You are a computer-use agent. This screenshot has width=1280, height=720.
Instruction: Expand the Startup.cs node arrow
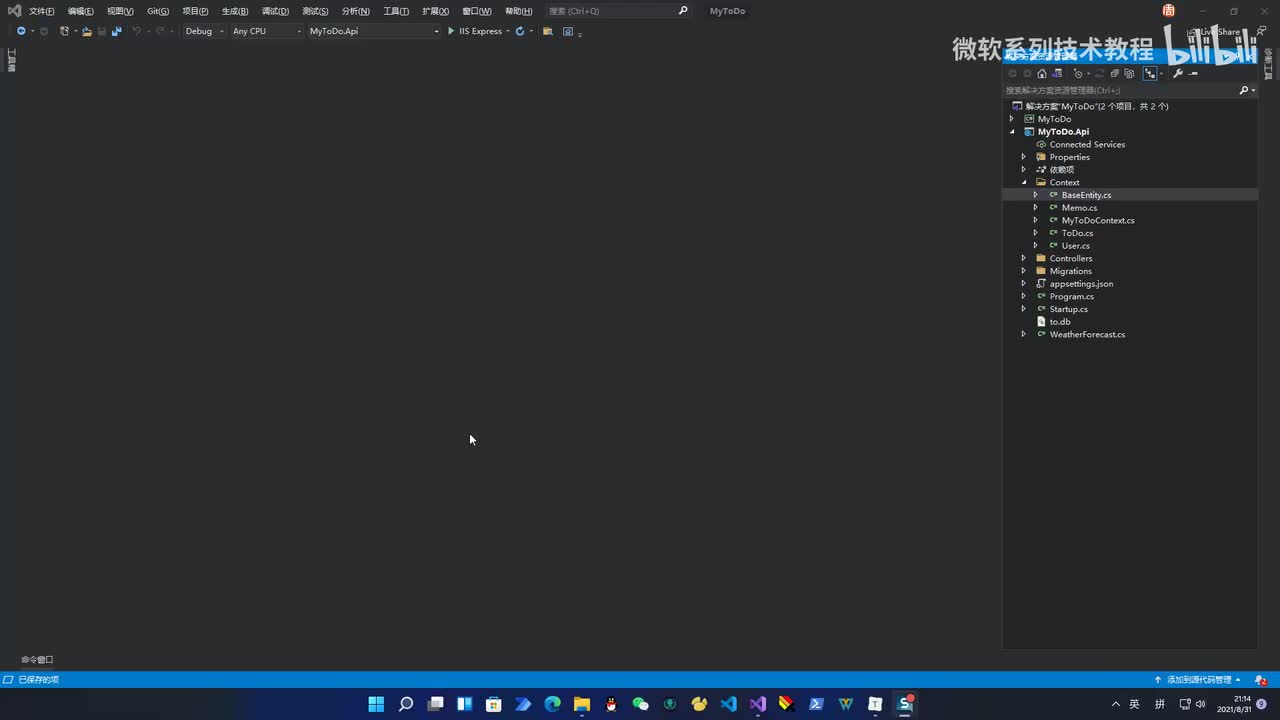click(x=1024, y=309)
